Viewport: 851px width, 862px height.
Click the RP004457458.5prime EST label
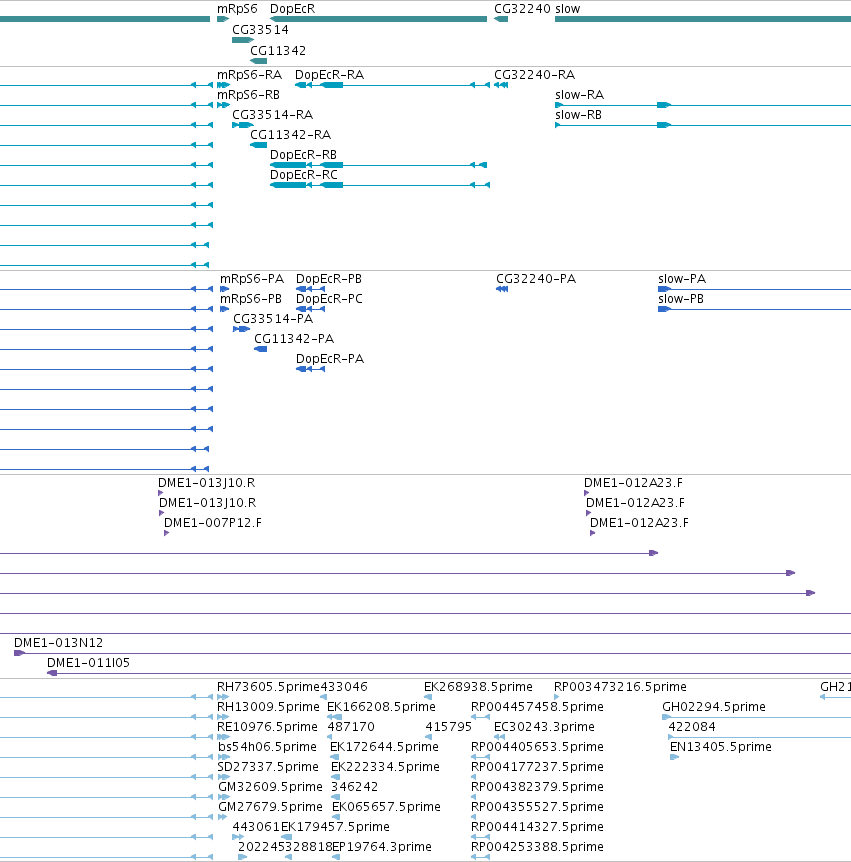537,707
